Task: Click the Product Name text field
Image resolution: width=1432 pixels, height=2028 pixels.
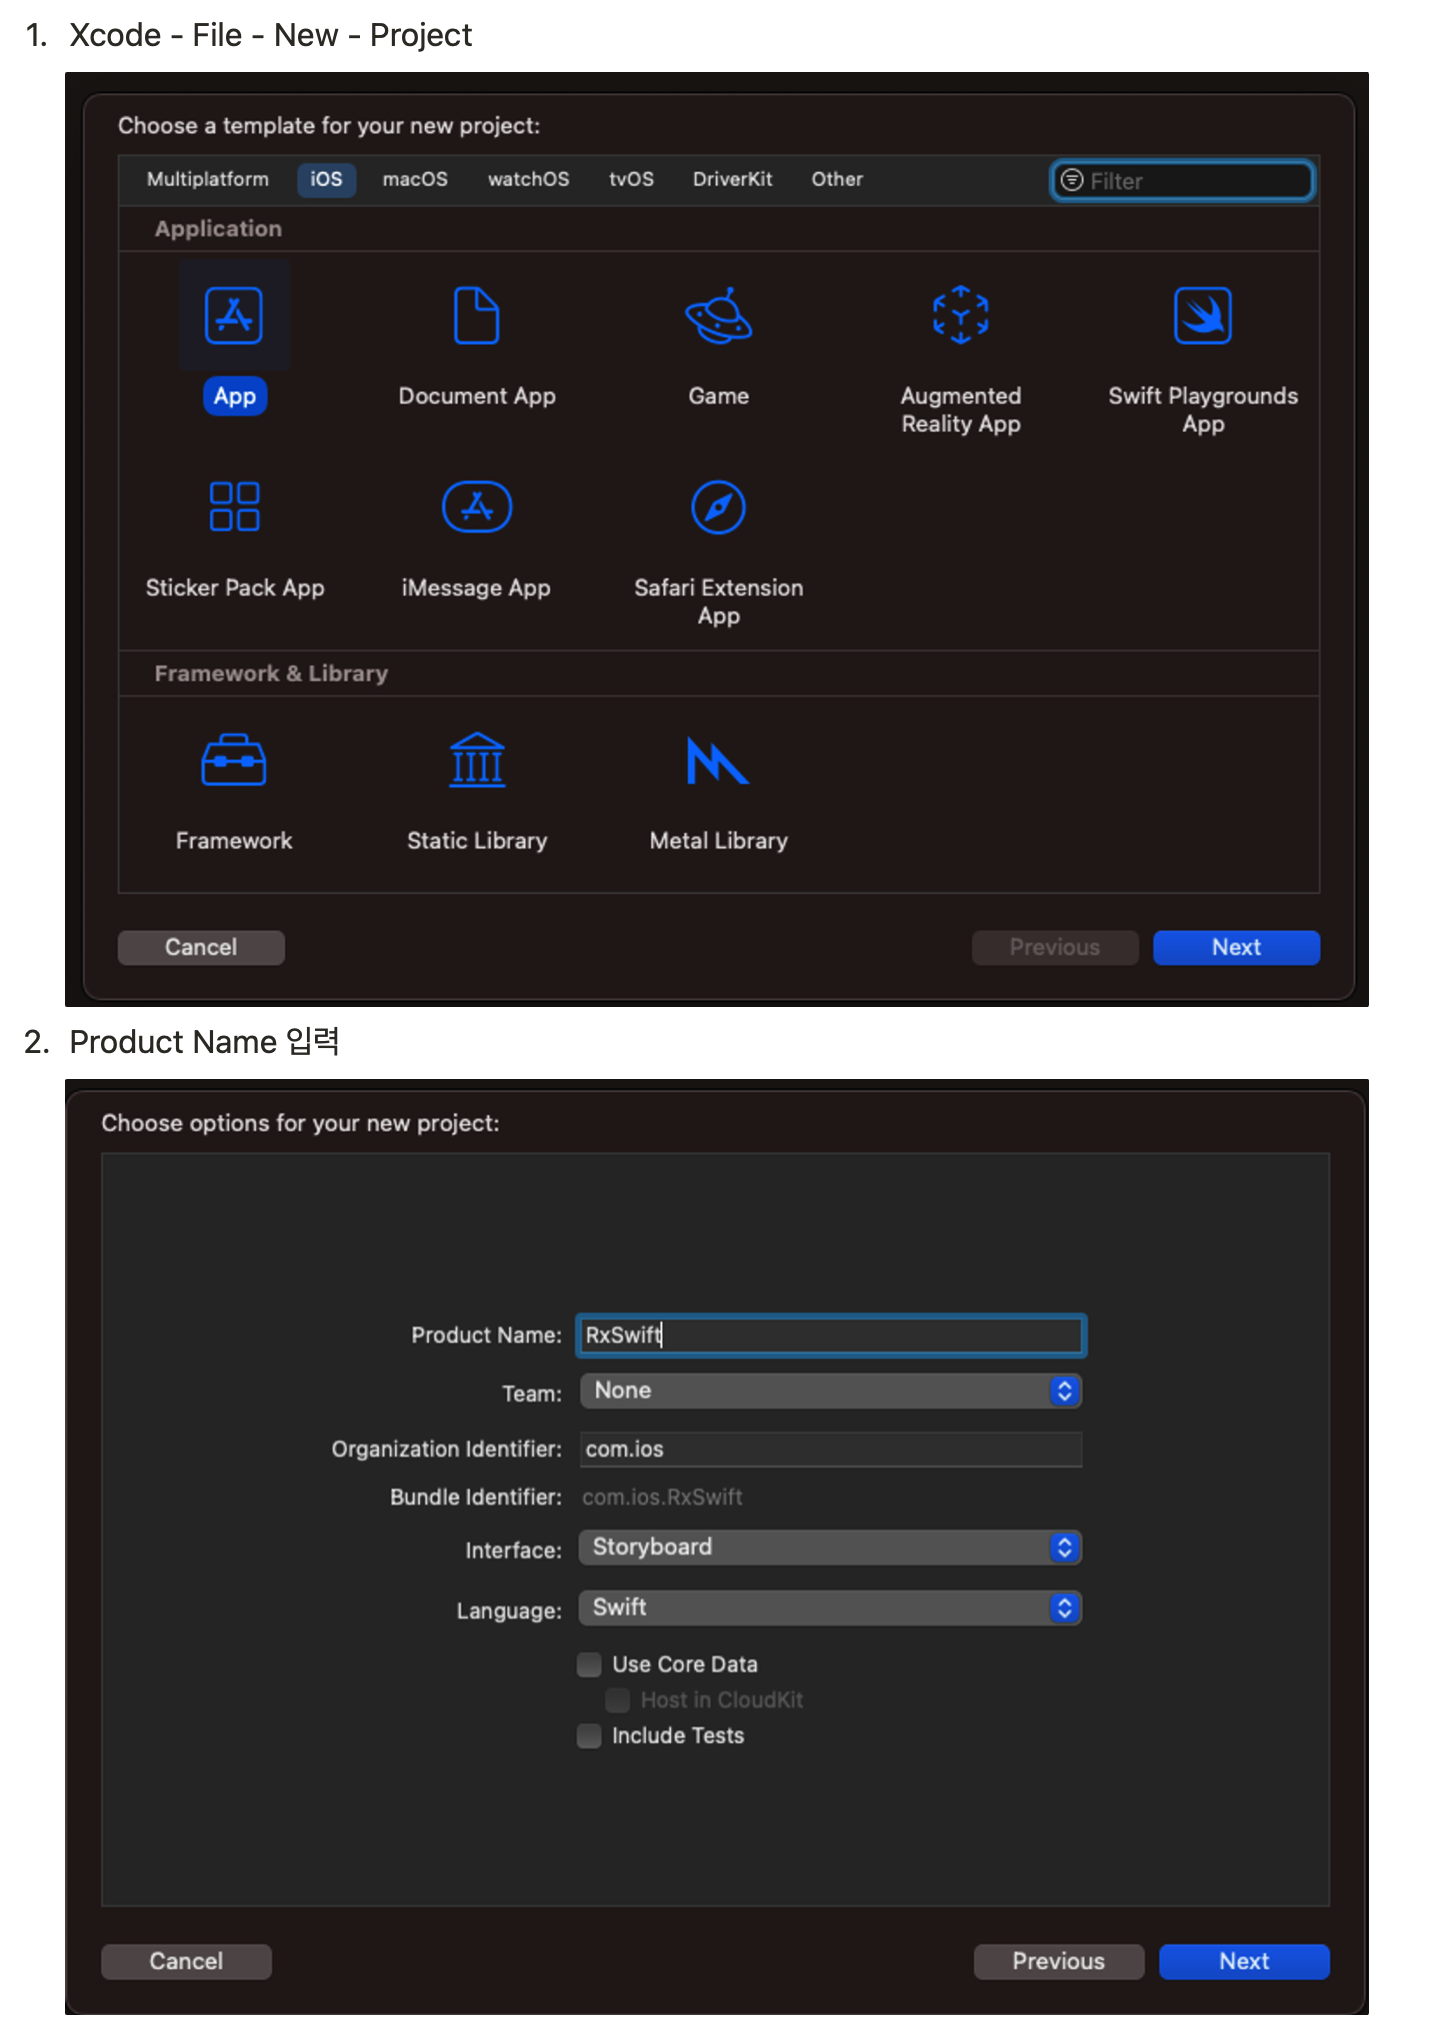Action: (x=831, y=1335)
